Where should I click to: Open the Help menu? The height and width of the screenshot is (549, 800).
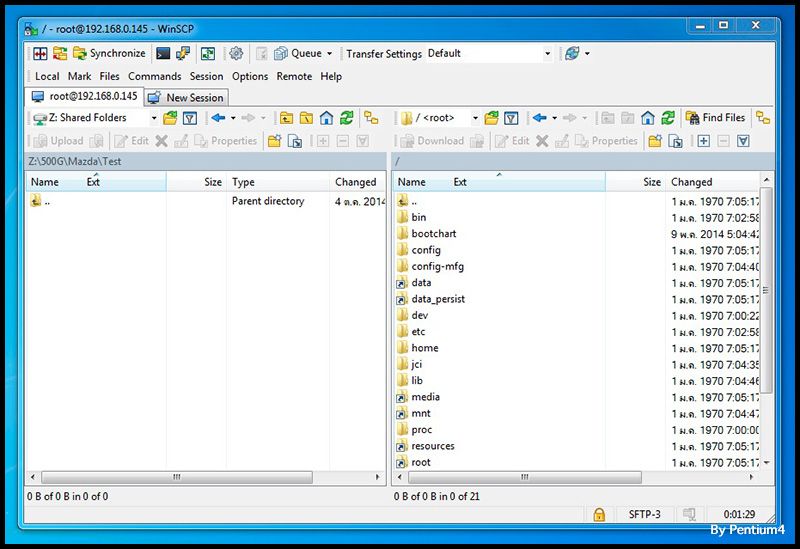331,76
